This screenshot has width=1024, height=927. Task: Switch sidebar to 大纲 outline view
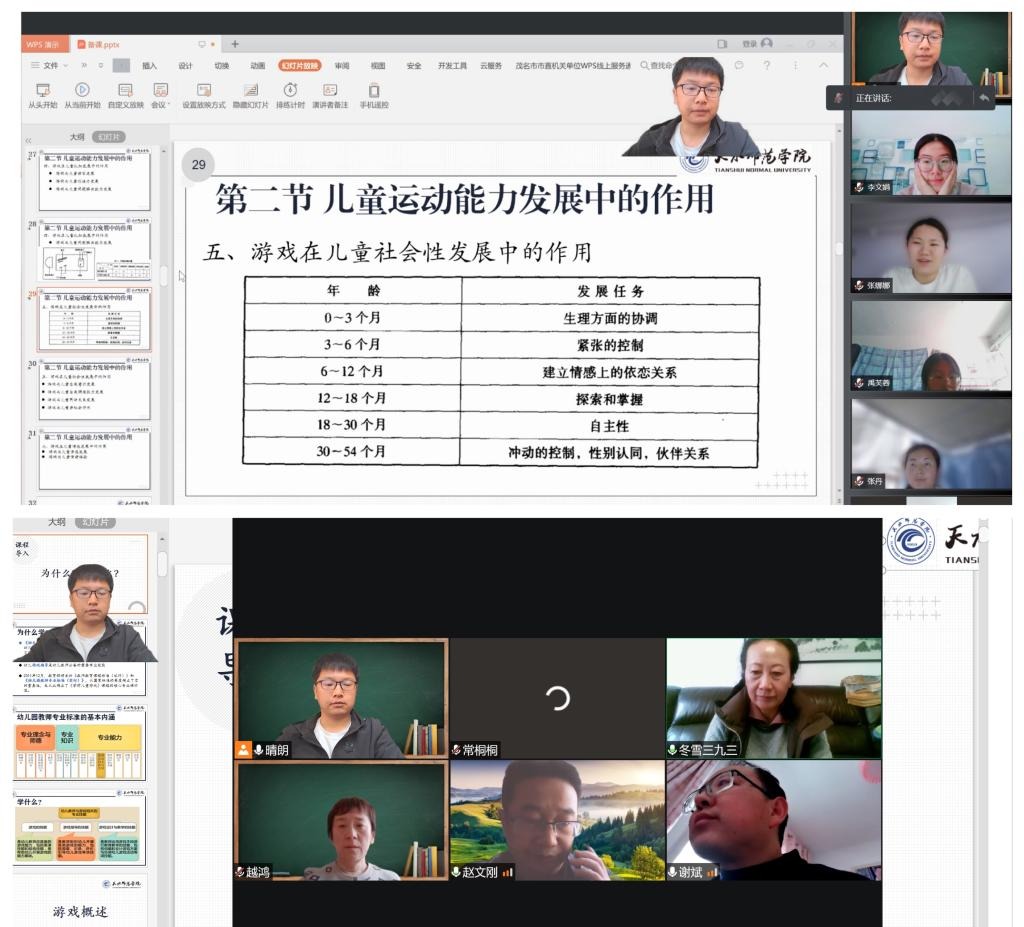pos(76,137)
